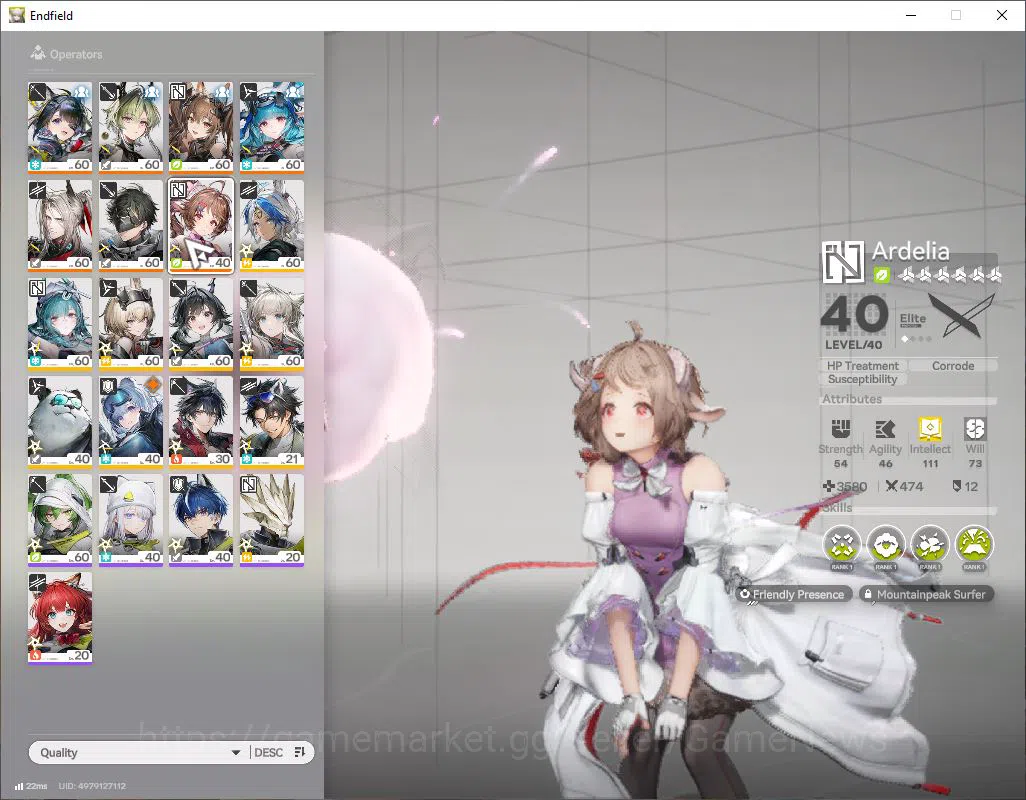The image size is (1026, 800).
Task: Select the green-hooded operator level 60 card
Action: [x=60, y=520]
